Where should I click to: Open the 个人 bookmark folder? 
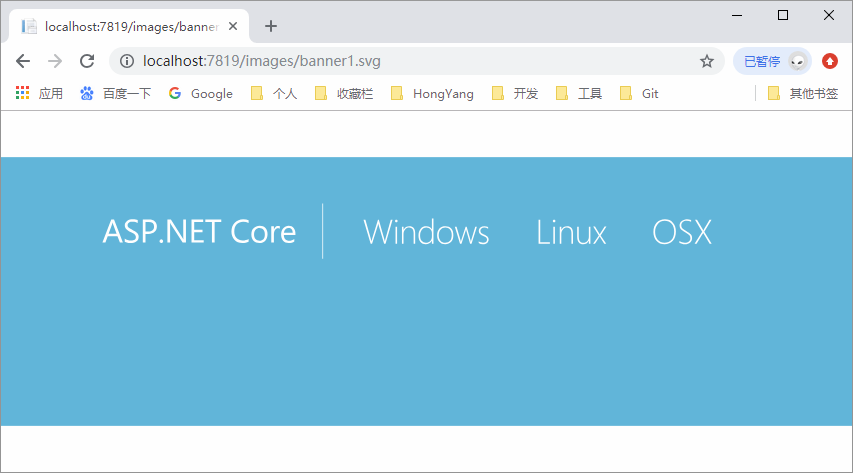click(x=274, y=94)
